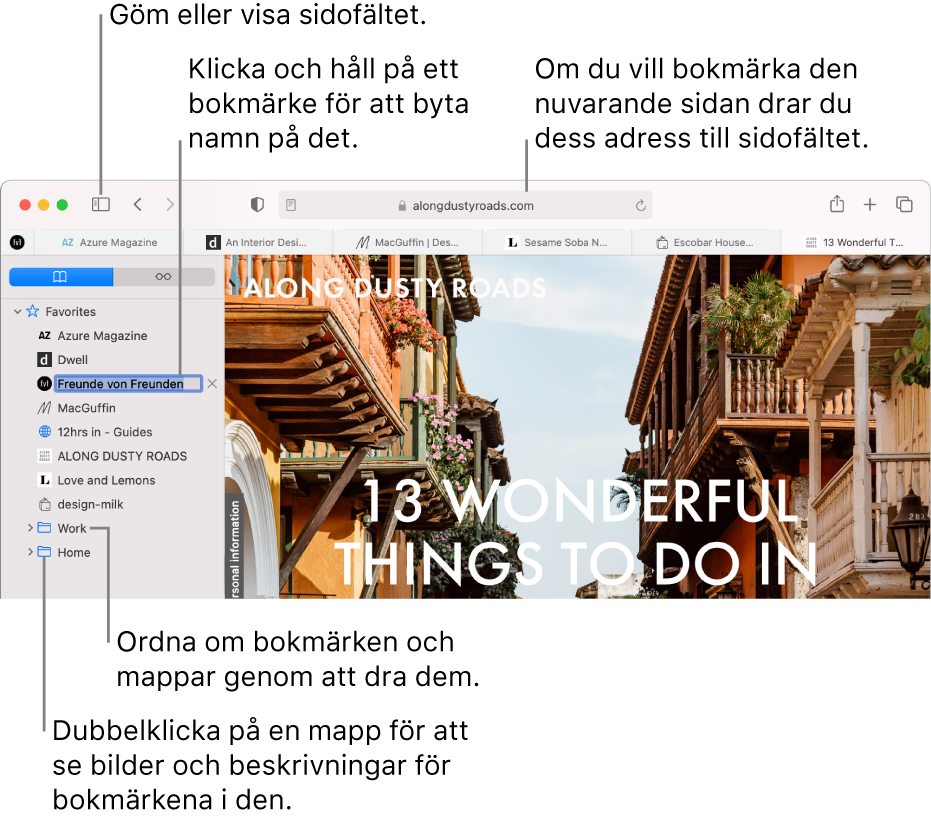931x822 pixels.
Task: Open the Share menu icon
Action: coord(837,204)
